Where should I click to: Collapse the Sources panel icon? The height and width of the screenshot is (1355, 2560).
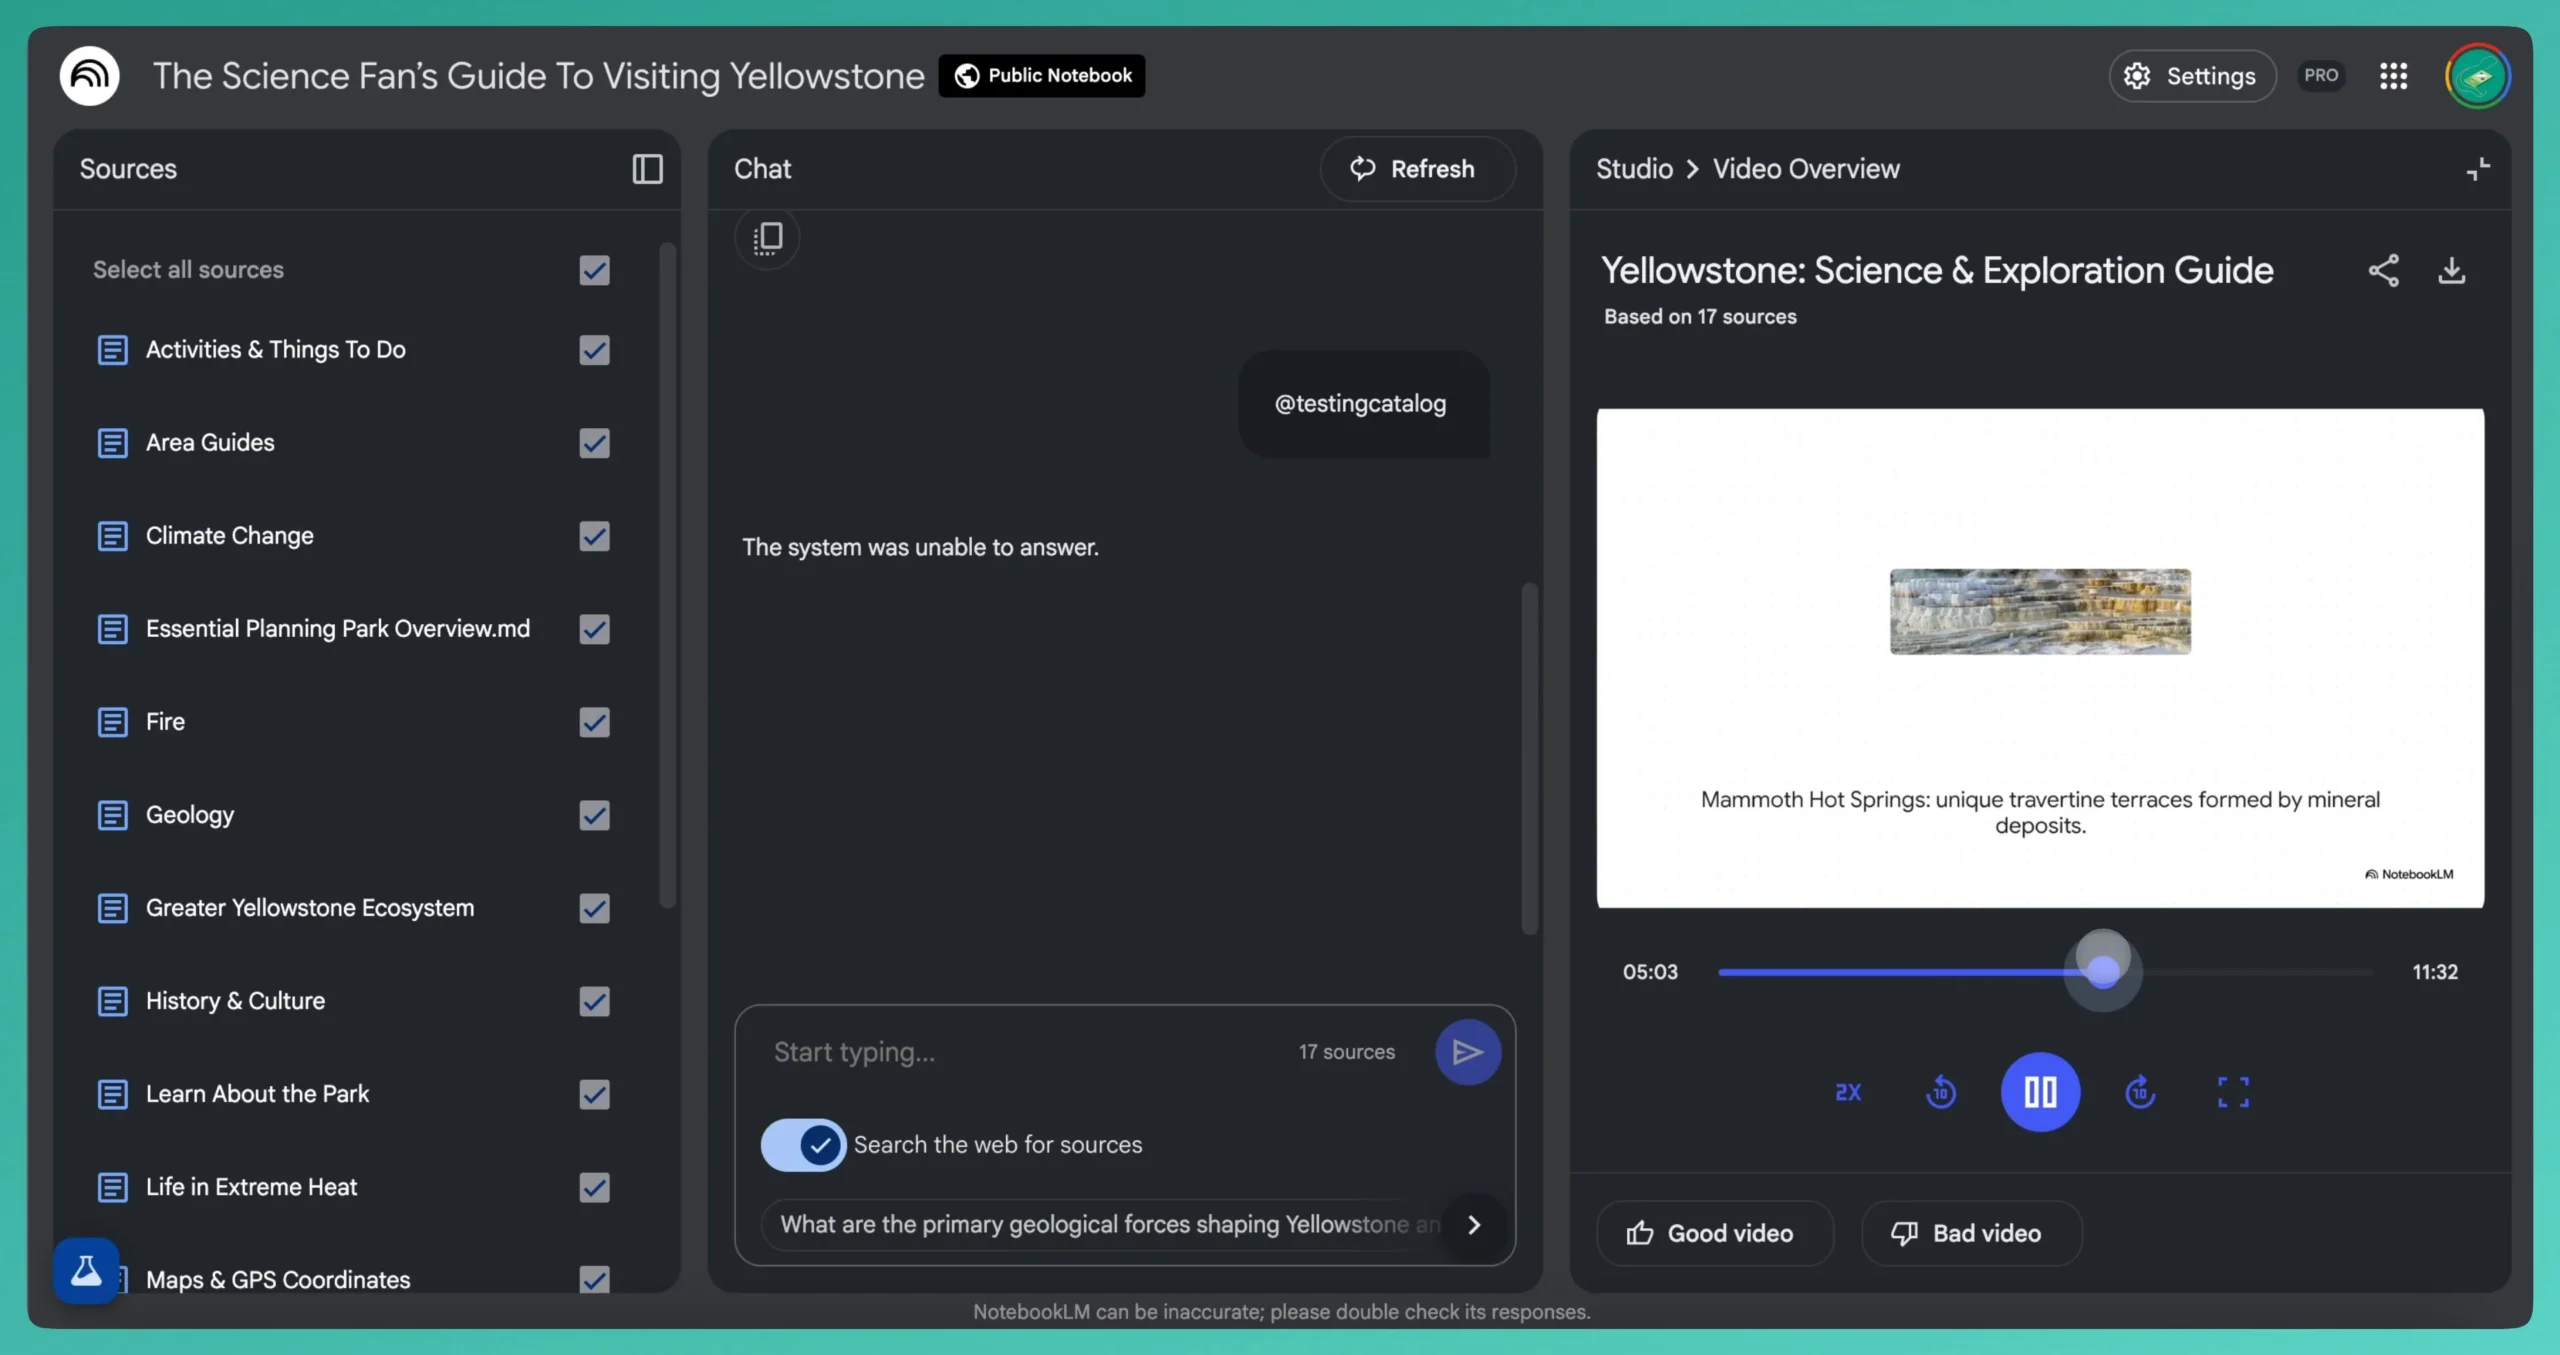[x=647, y=169]
